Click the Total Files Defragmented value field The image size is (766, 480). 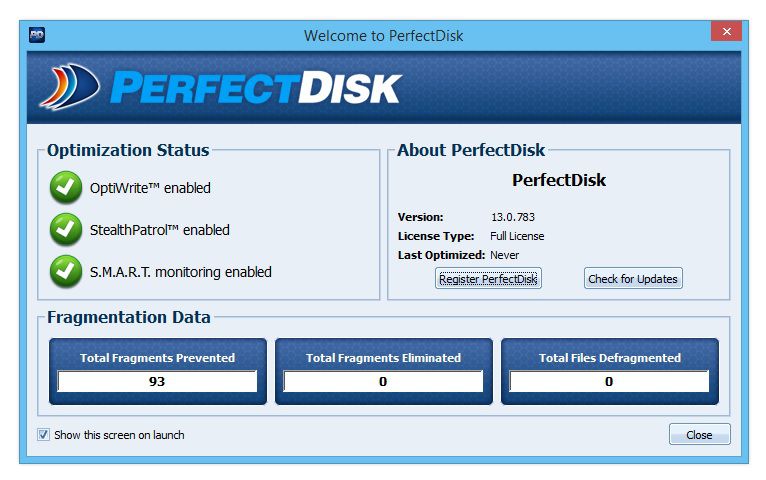pos(609,381)
